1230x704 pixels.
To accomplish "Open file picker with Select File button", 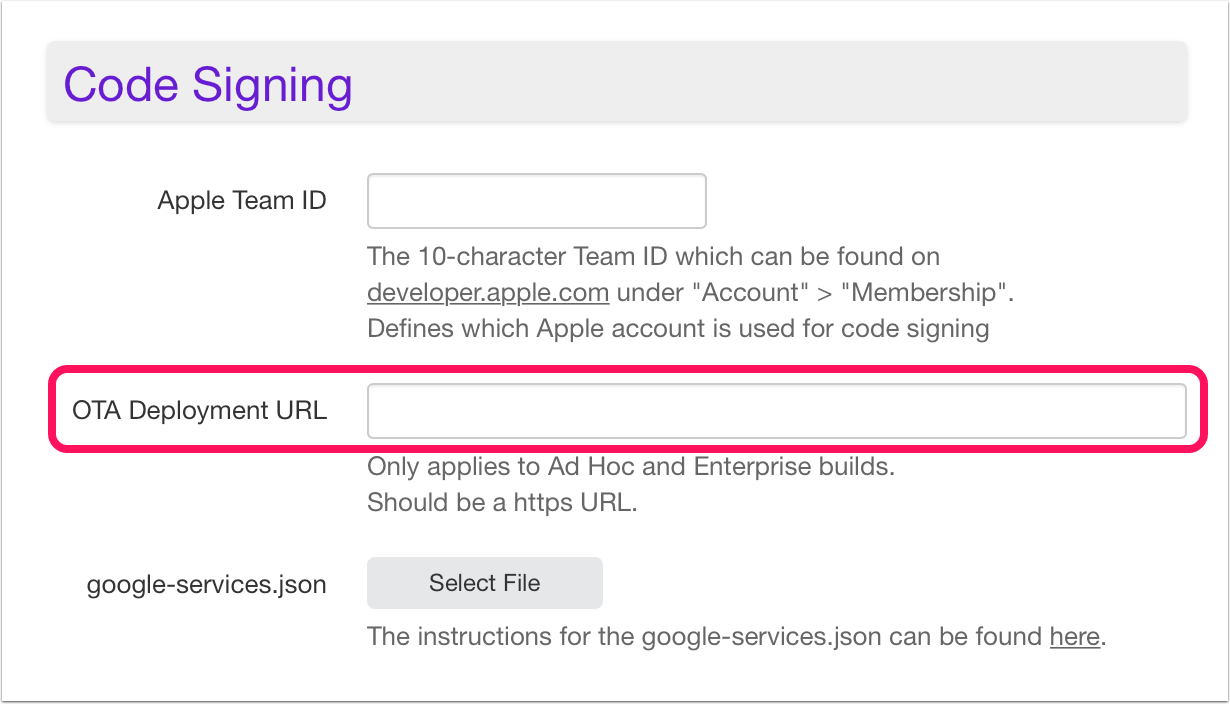I will [485, 583].
